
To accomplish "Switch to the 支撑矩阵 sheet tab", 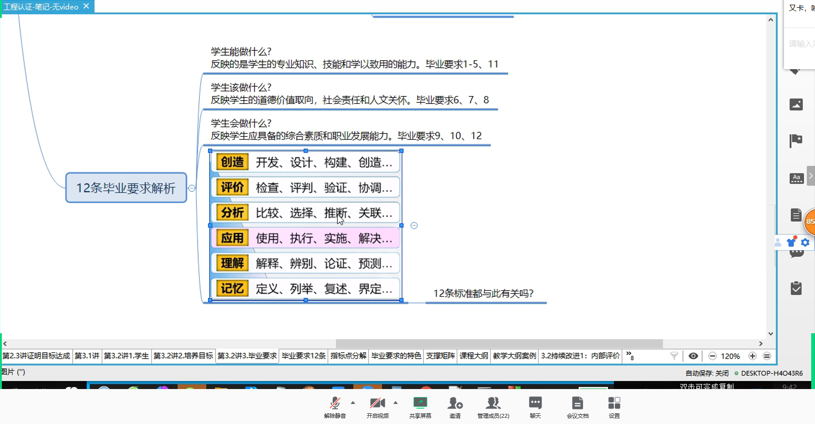I will click(x=440, y=356).
